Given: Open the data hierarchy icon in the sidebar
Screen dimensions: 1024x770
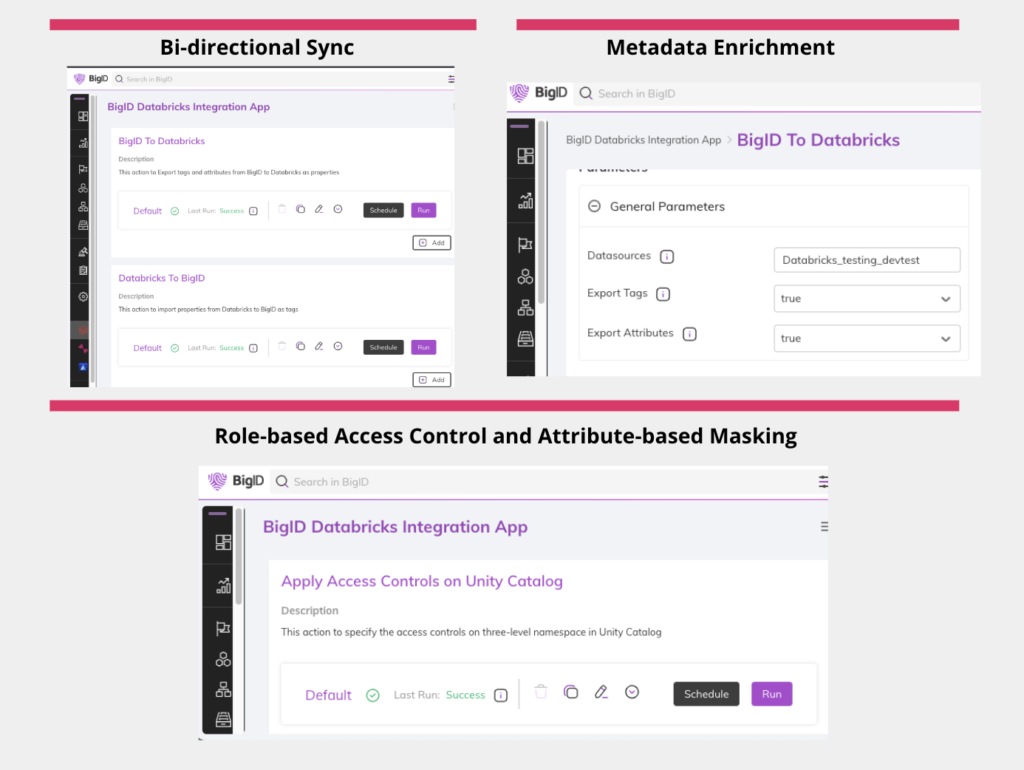Looking at the screenshot, I should (222, 690).
